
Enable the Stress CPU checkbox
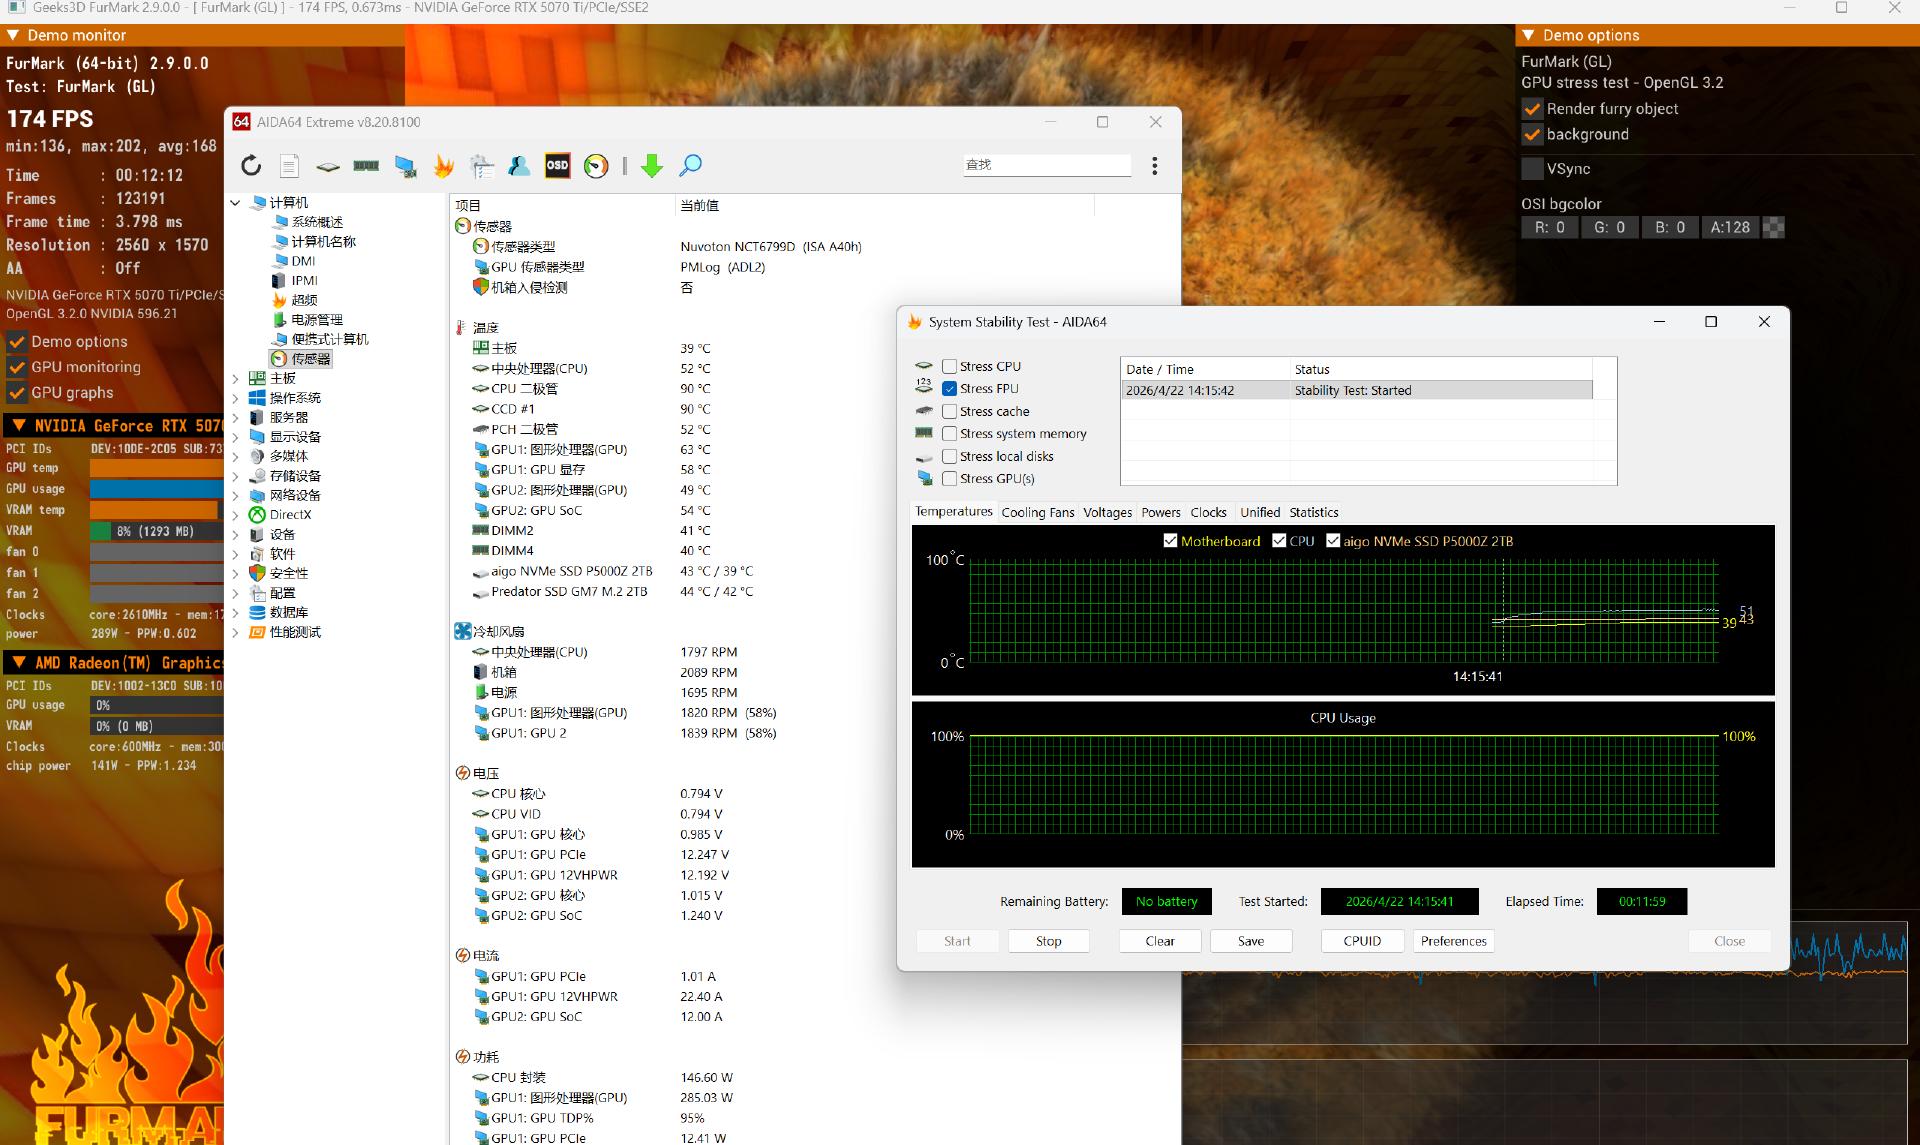pos(950,366)
